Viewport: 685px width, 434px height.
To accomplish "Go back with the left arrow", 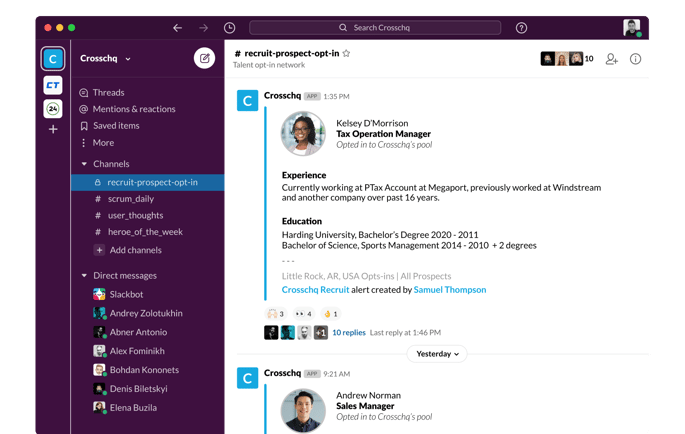I will [178, 28].
